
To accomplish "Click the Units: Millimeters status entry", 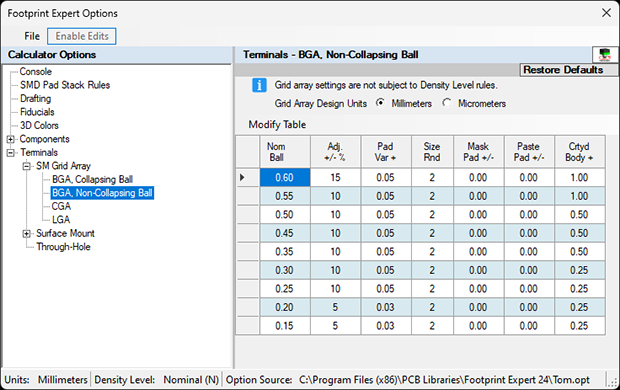I will click(x=46, y=380).
